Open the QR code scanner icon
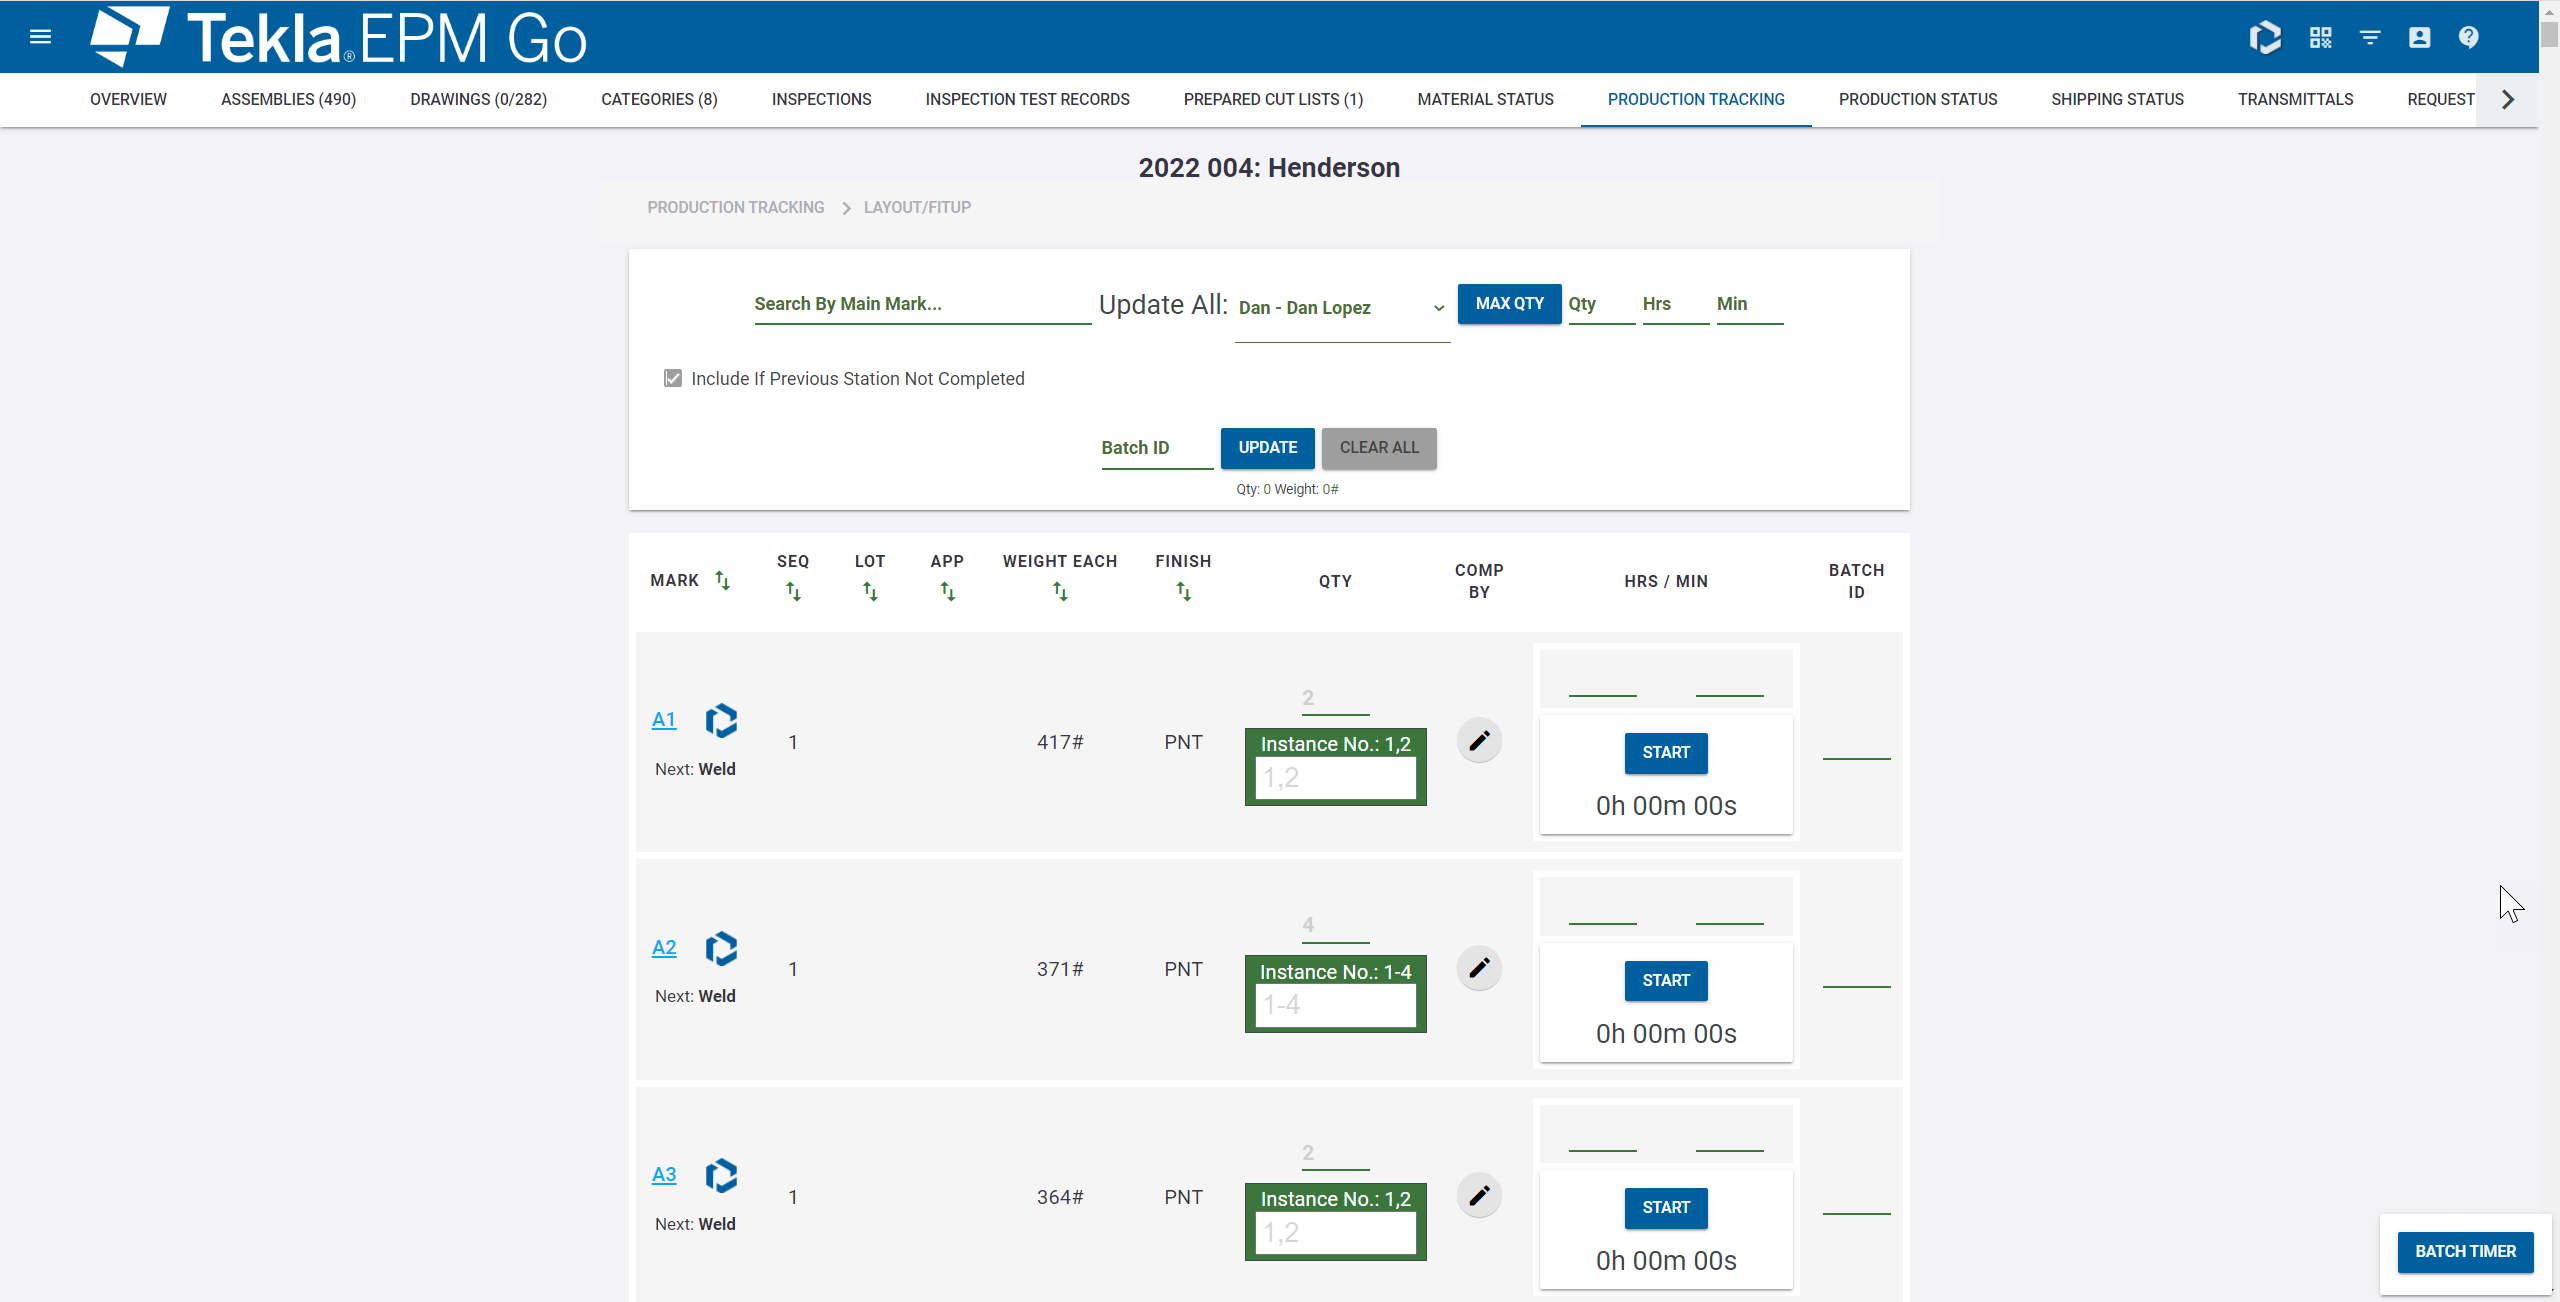Screen dimensions: 2560x1302 tap(2320, 37)
